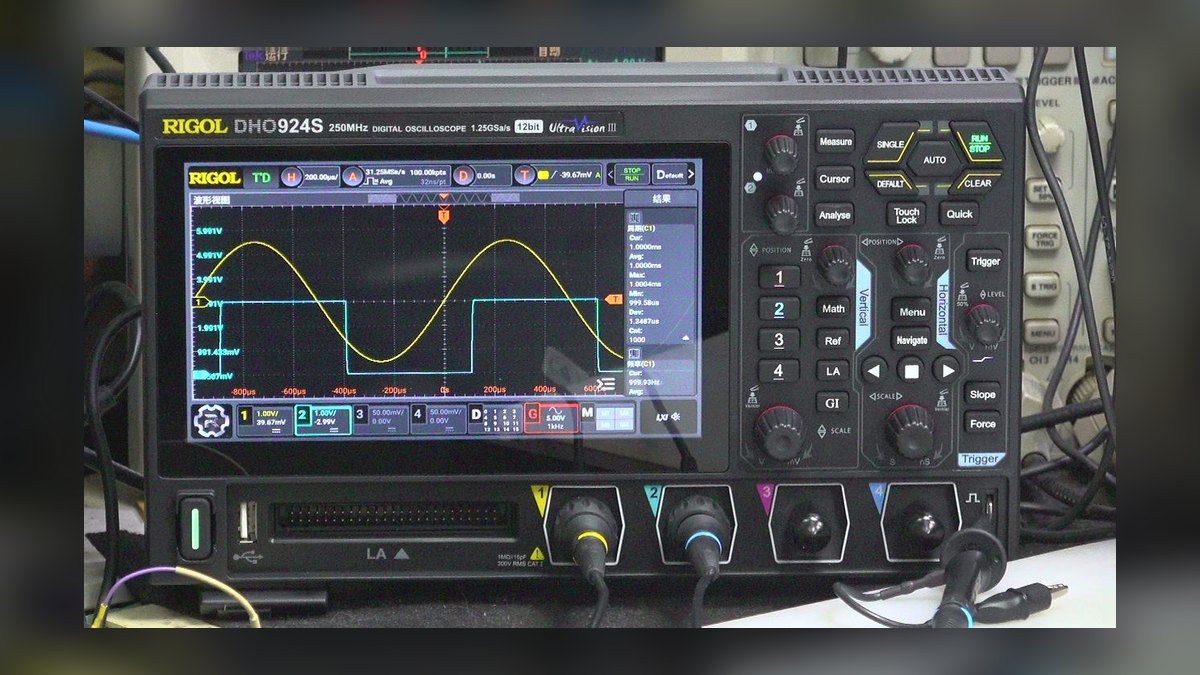The width and height of the screenshot is (1200, 675).
Task: Click the Ref key
Action: coord(833,340)
